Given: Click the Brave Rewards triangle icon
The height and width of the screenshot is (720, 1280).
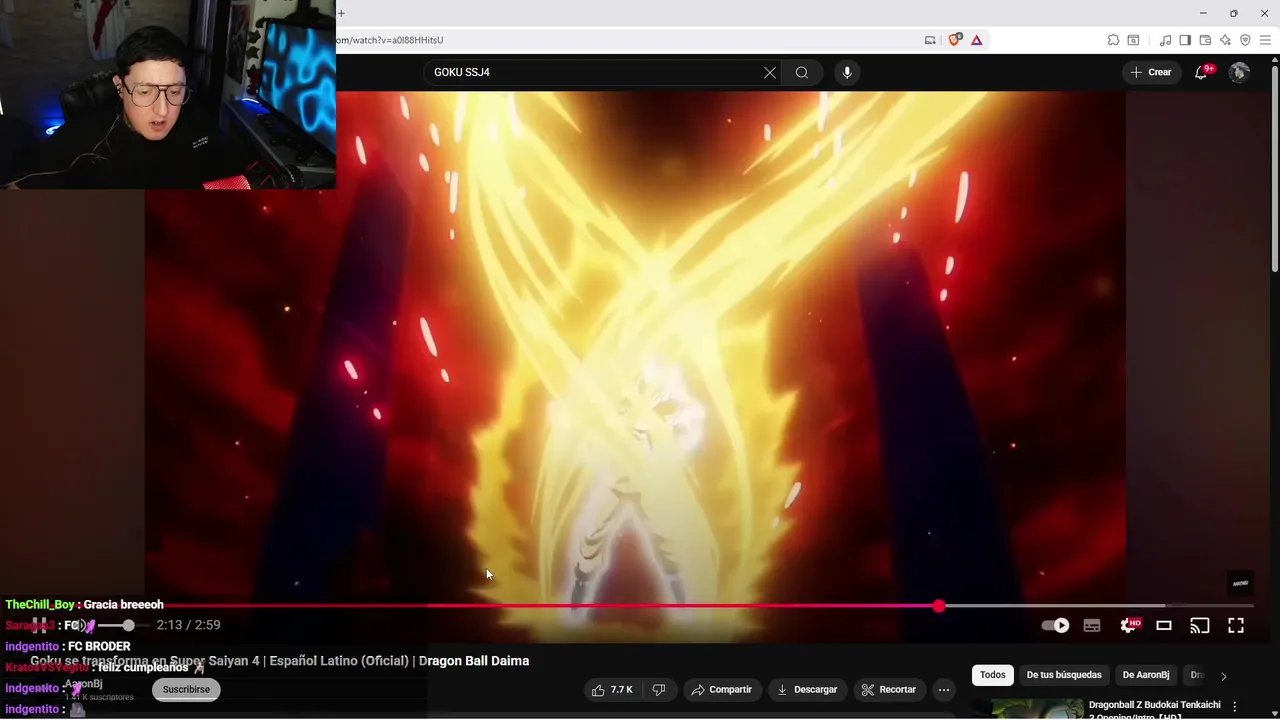Looking at the screenshot, I should tap(976, 40).
